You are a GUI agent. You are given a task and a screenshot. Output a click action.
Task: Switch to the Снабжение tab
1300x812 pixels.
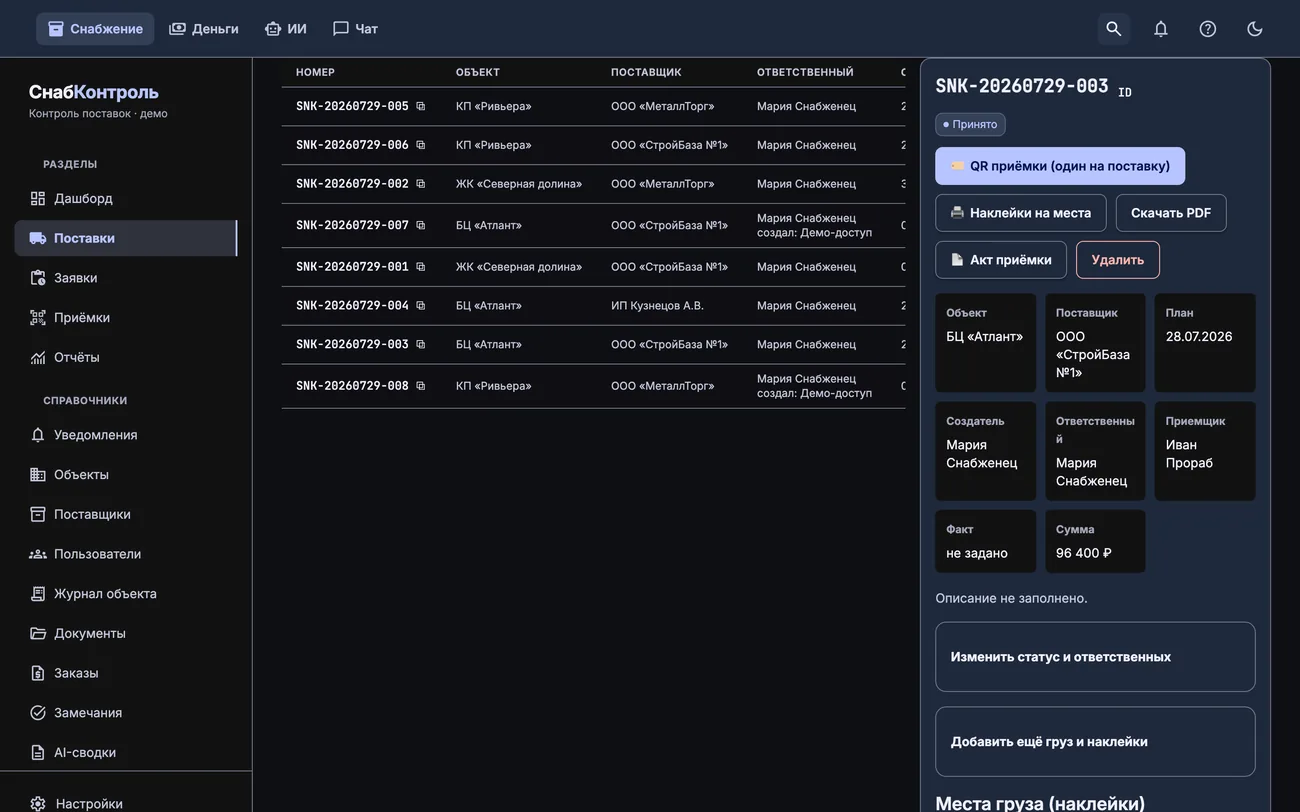pos(95,29)
